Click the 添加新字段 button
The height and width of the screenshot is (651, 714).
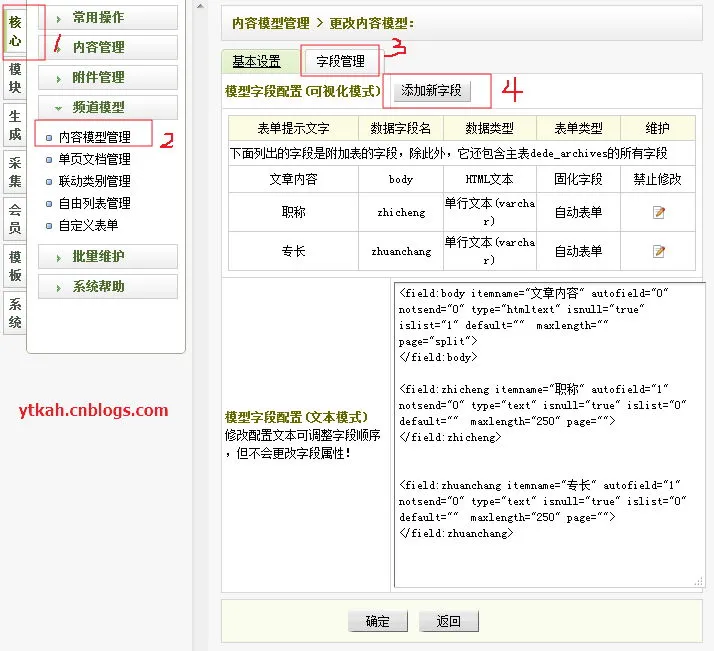pos(431,91)
